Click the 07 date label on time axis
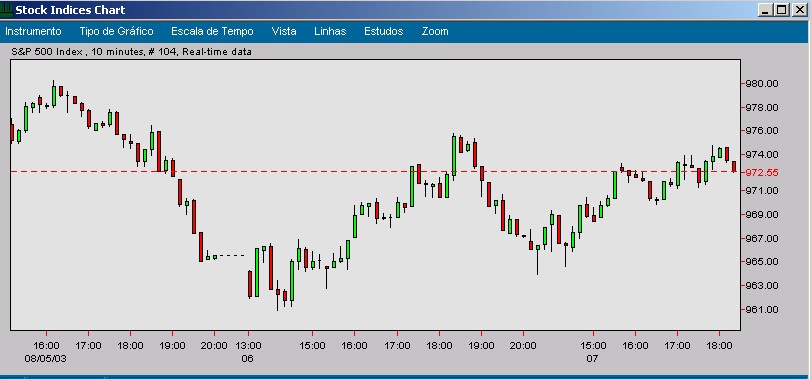This screenshot has width=812, height=379. pos(592,358)
